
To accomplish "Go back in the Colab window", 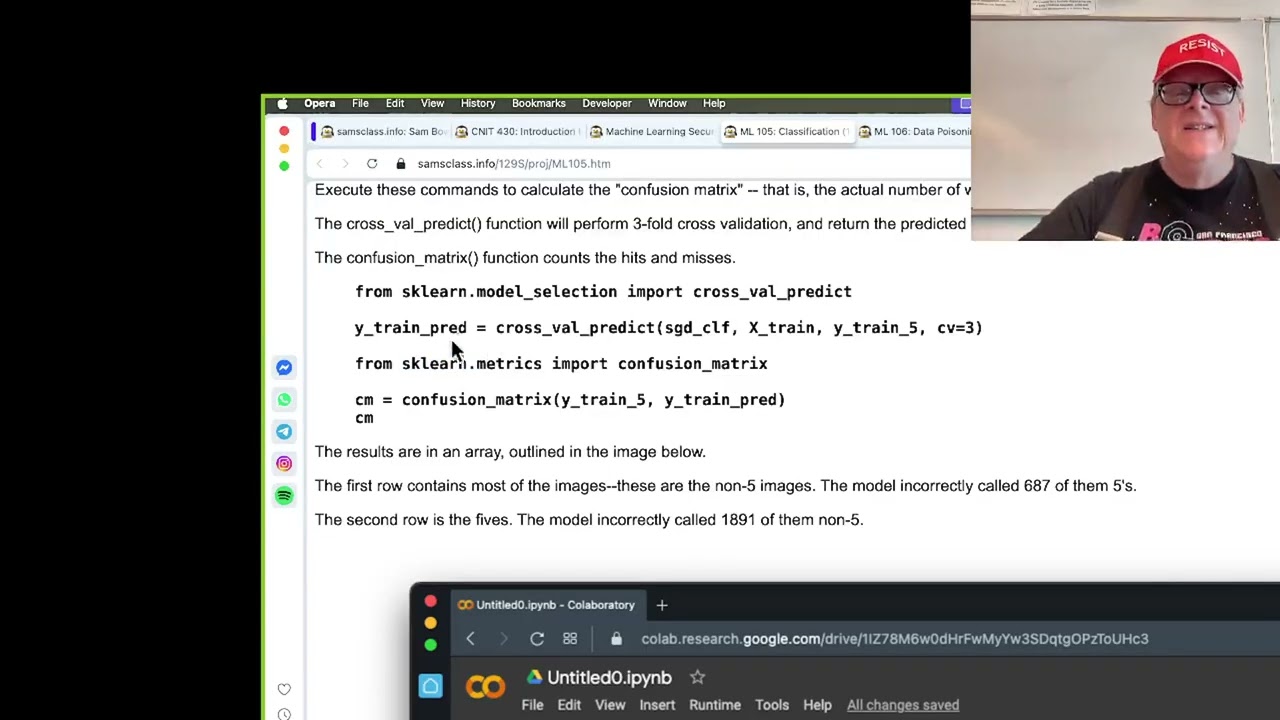I will click(470, 639).
